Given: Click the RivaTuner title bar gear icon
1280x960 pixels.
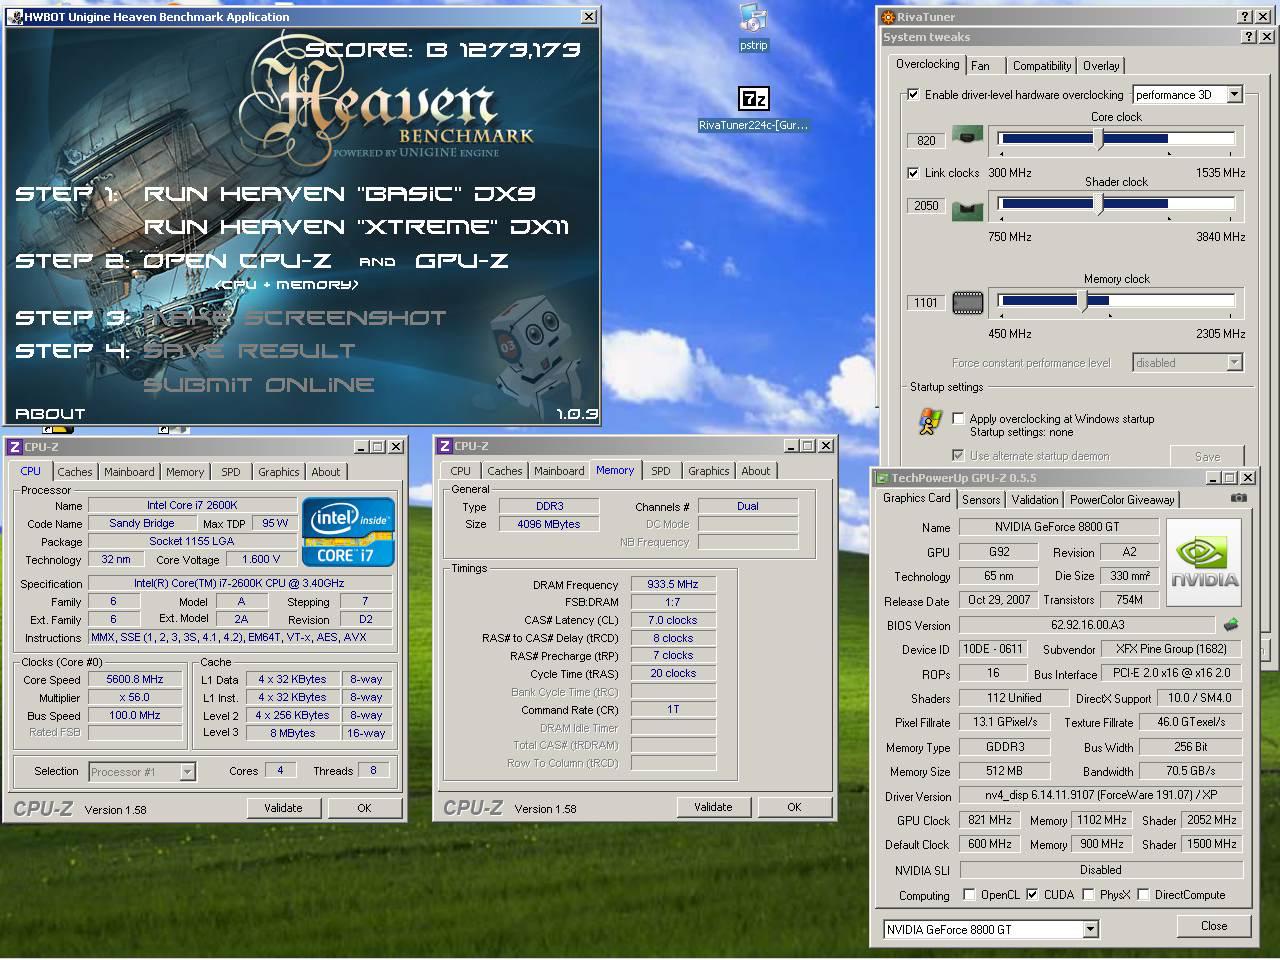Looking at the screenshot, I should [888, 17].
